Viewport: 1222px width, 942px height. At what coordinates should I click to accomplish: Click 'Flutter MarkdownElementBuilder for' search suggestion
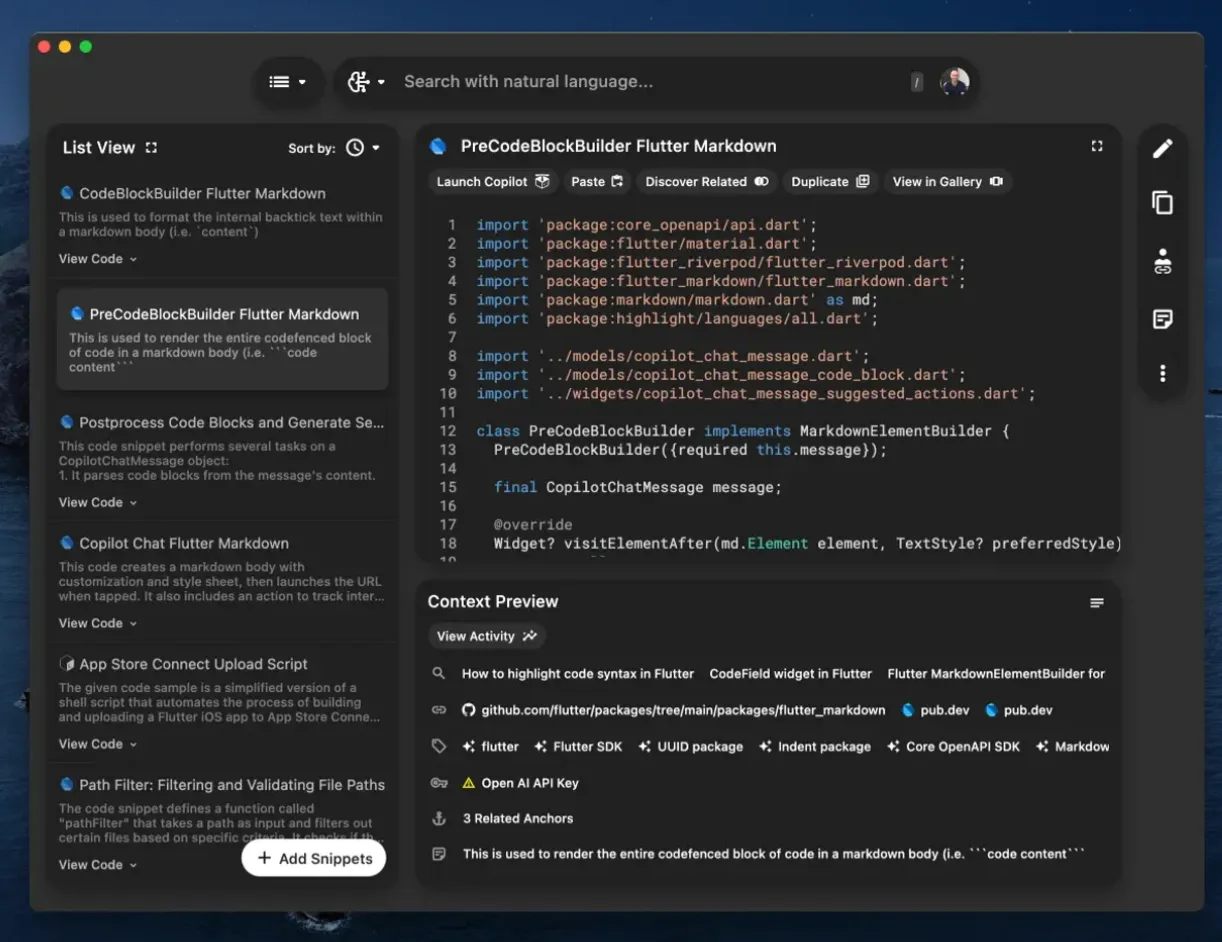coord(996,674)
